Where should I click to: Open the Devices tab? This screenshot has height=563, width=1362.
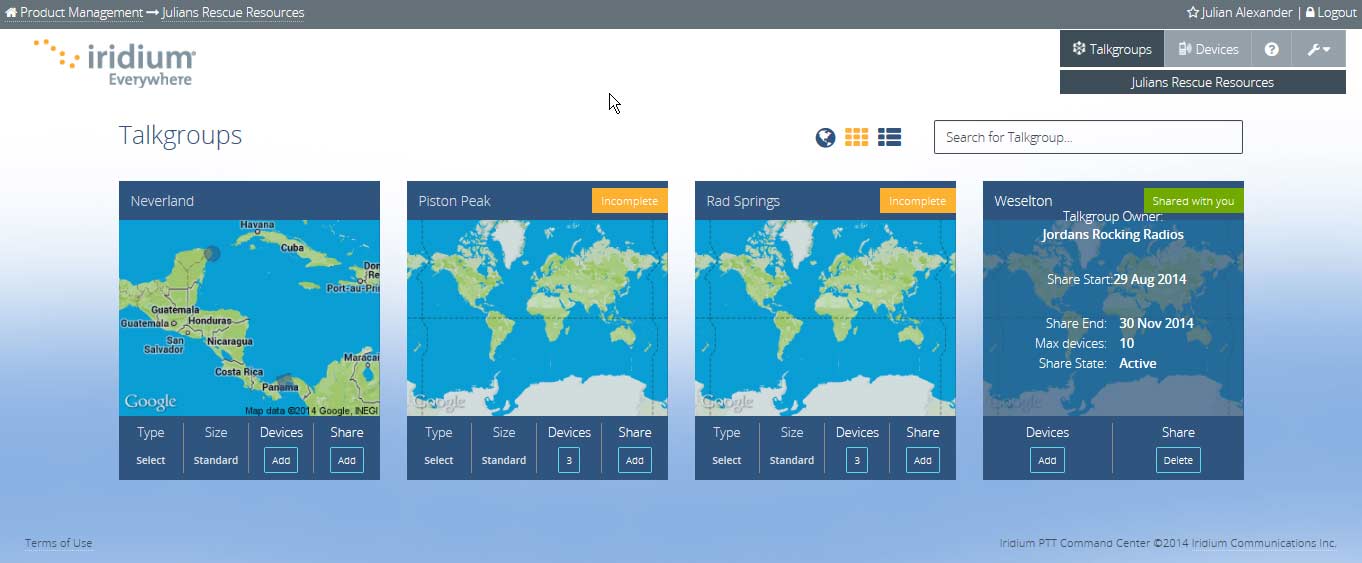pyautogui.click(x=1208, y=49)
